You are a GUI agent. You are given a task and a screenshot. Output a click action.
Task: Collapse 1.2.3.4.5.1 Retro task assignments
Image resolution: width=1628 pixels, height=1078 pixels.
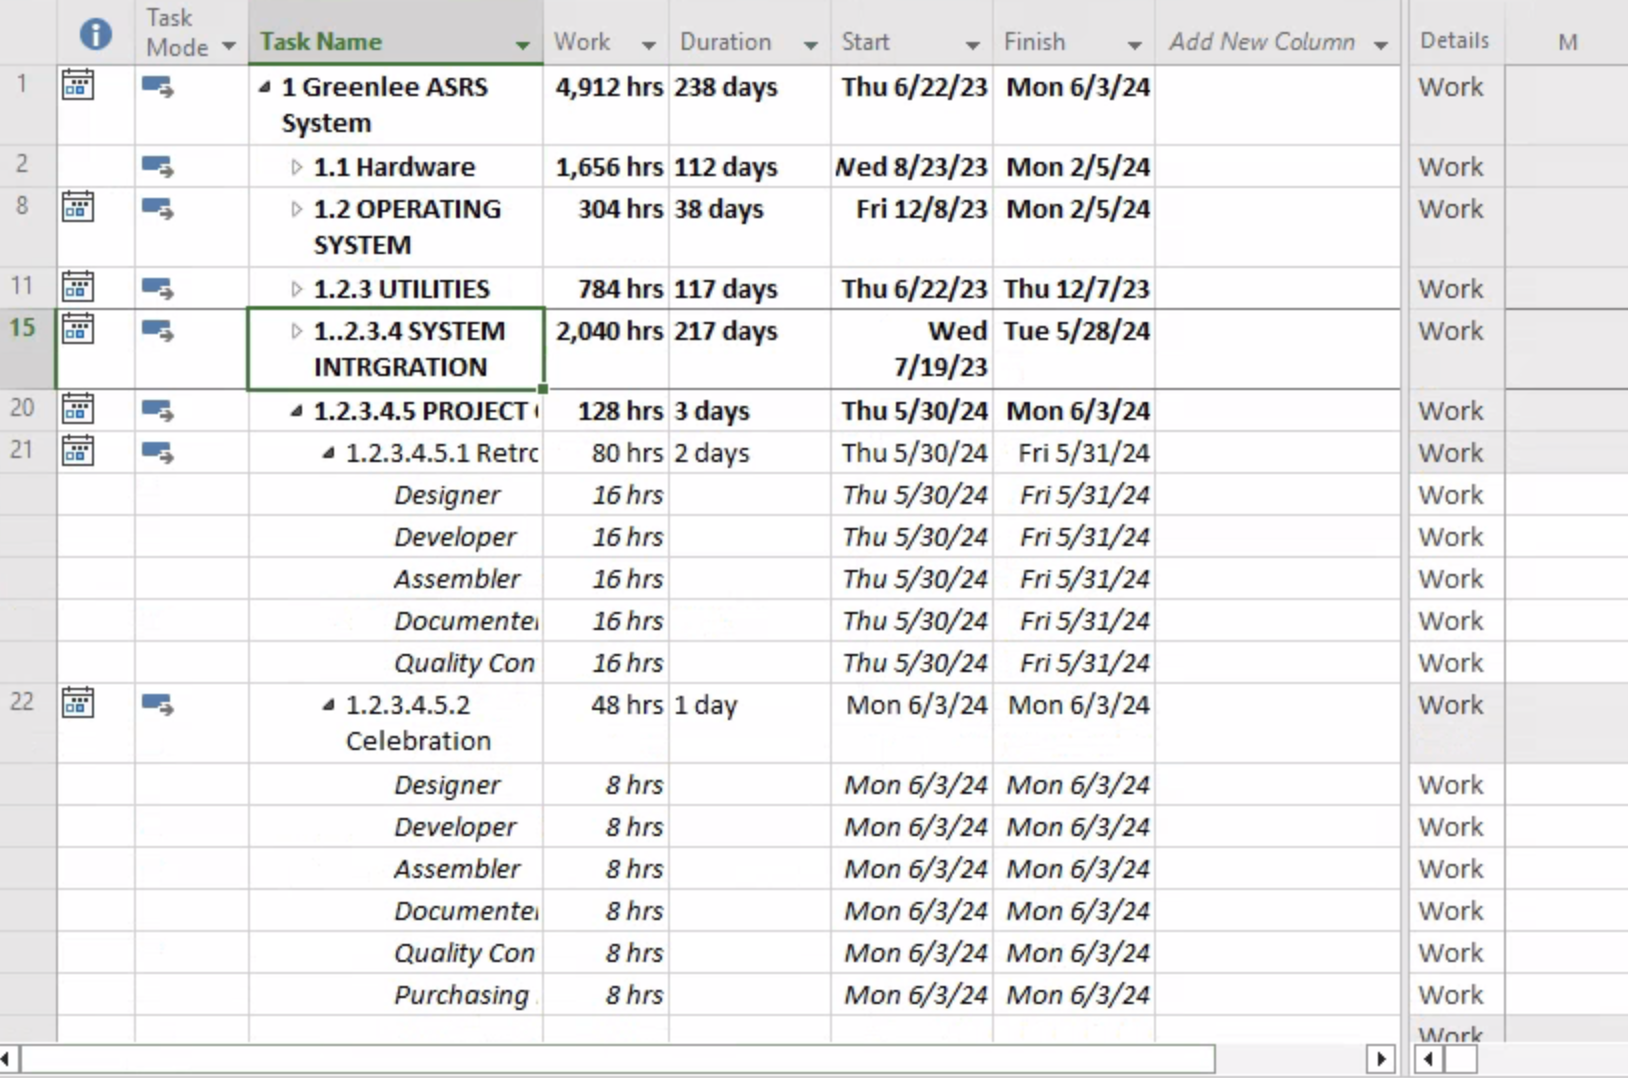329,453
